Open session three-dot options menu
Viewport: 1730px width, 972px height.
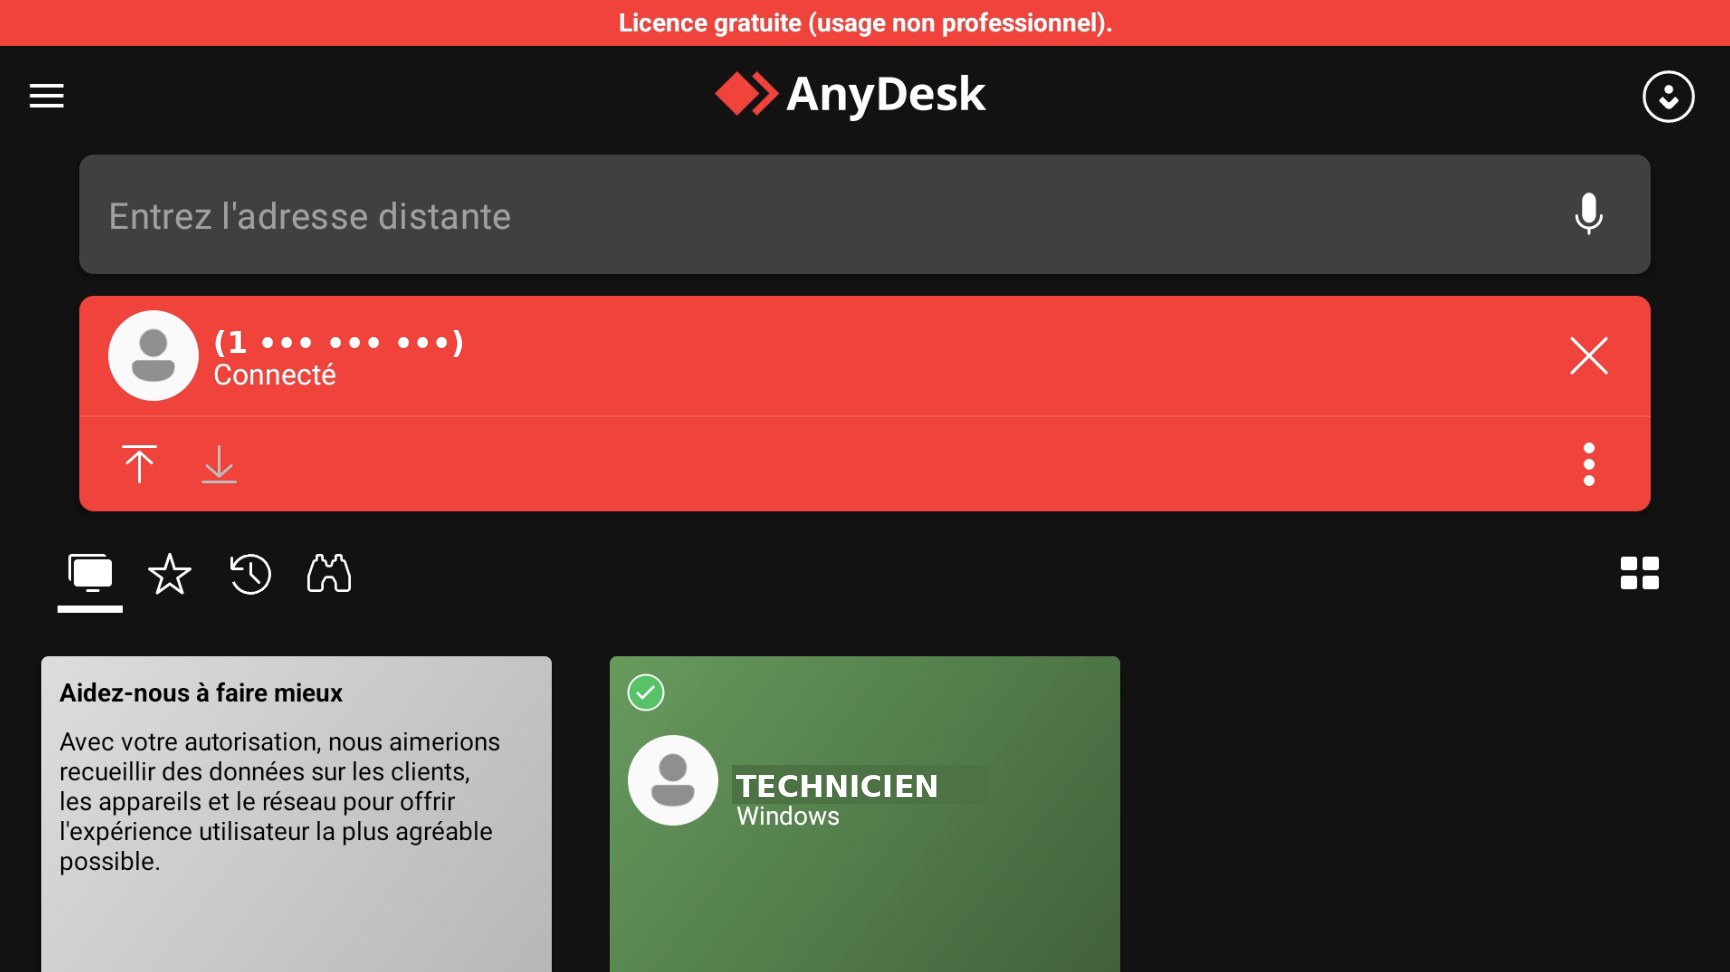[x=1588, y=464]
